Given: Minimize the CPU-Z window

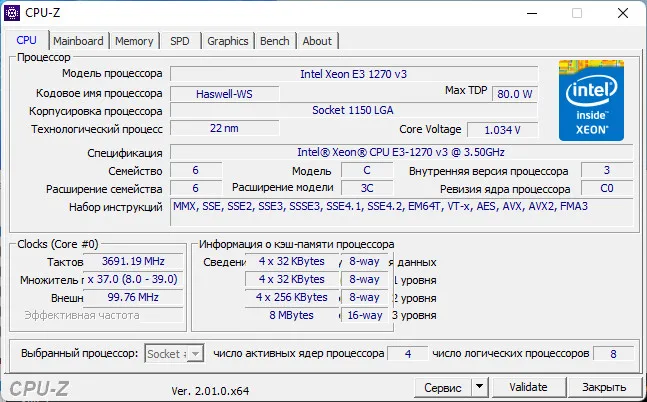Looking at the screenshot, I should (532, 13).
